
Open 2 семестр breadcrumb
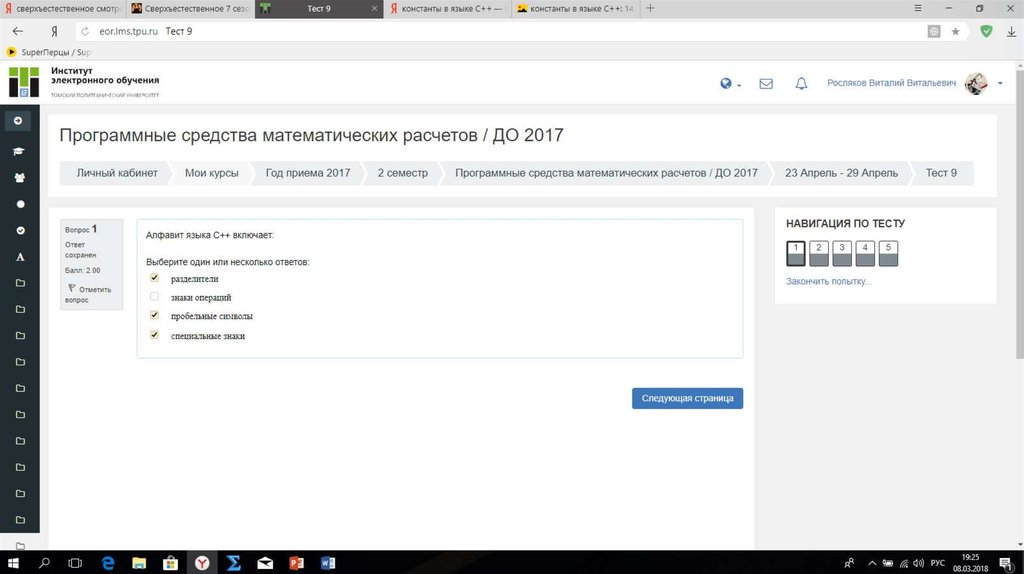[x=402, y=173]
